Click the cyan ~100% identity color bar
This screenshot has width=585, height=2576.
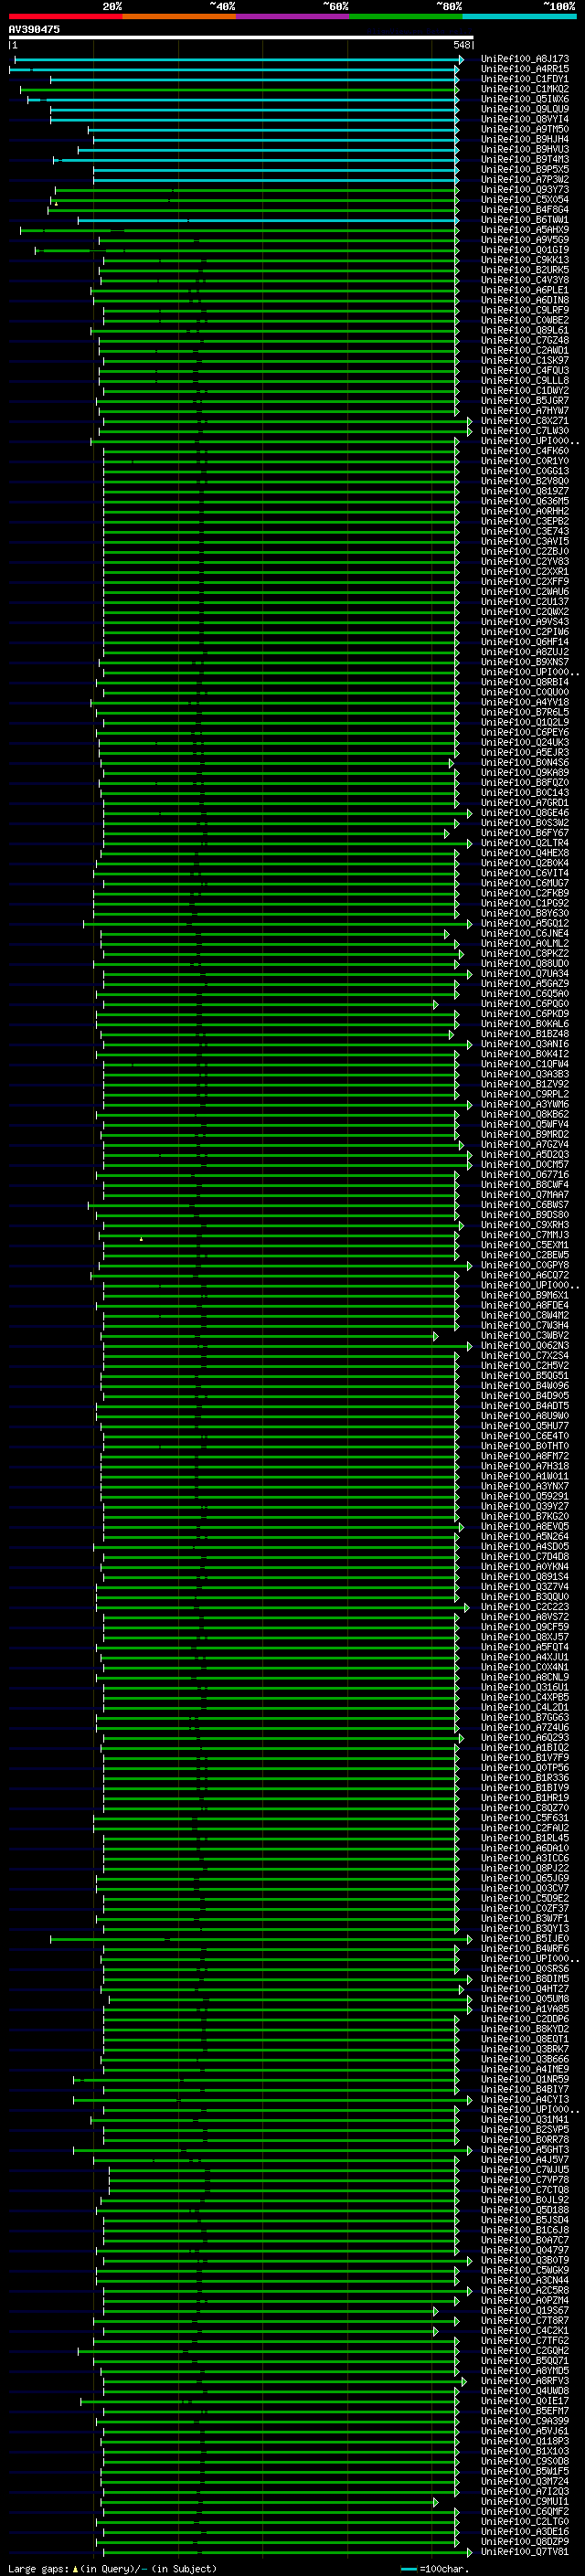[x=519, y=16]
